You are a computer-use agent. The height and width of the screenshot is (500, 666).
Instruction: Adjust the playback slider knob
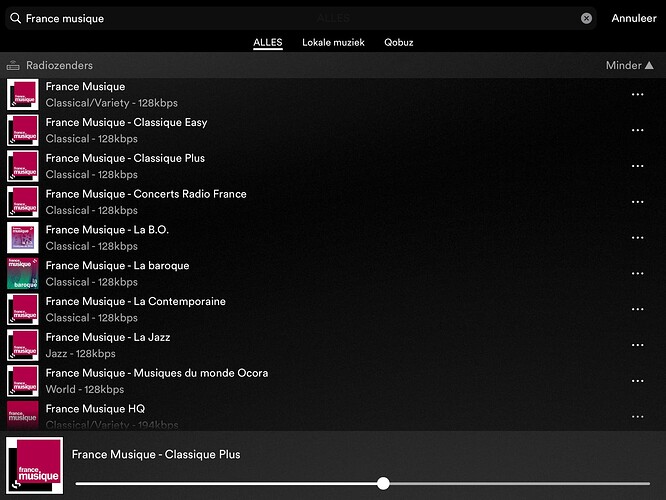coord(383,483)
